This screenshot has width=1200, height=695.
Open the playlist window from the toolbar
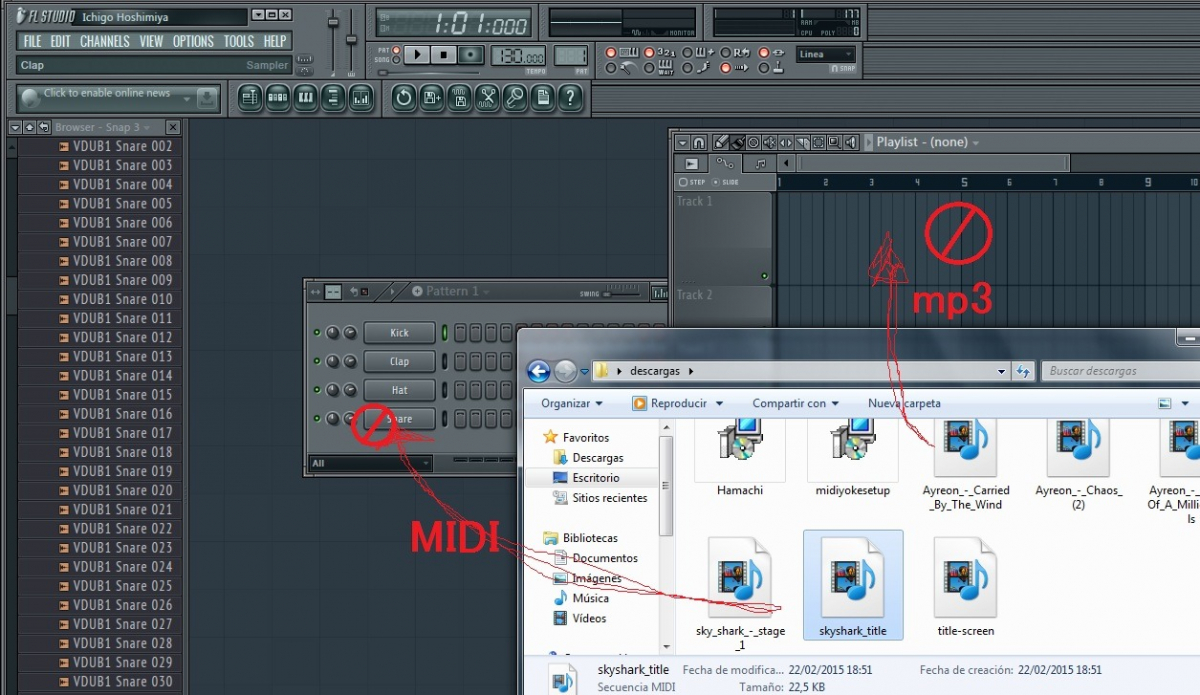(x=250, y=98)
